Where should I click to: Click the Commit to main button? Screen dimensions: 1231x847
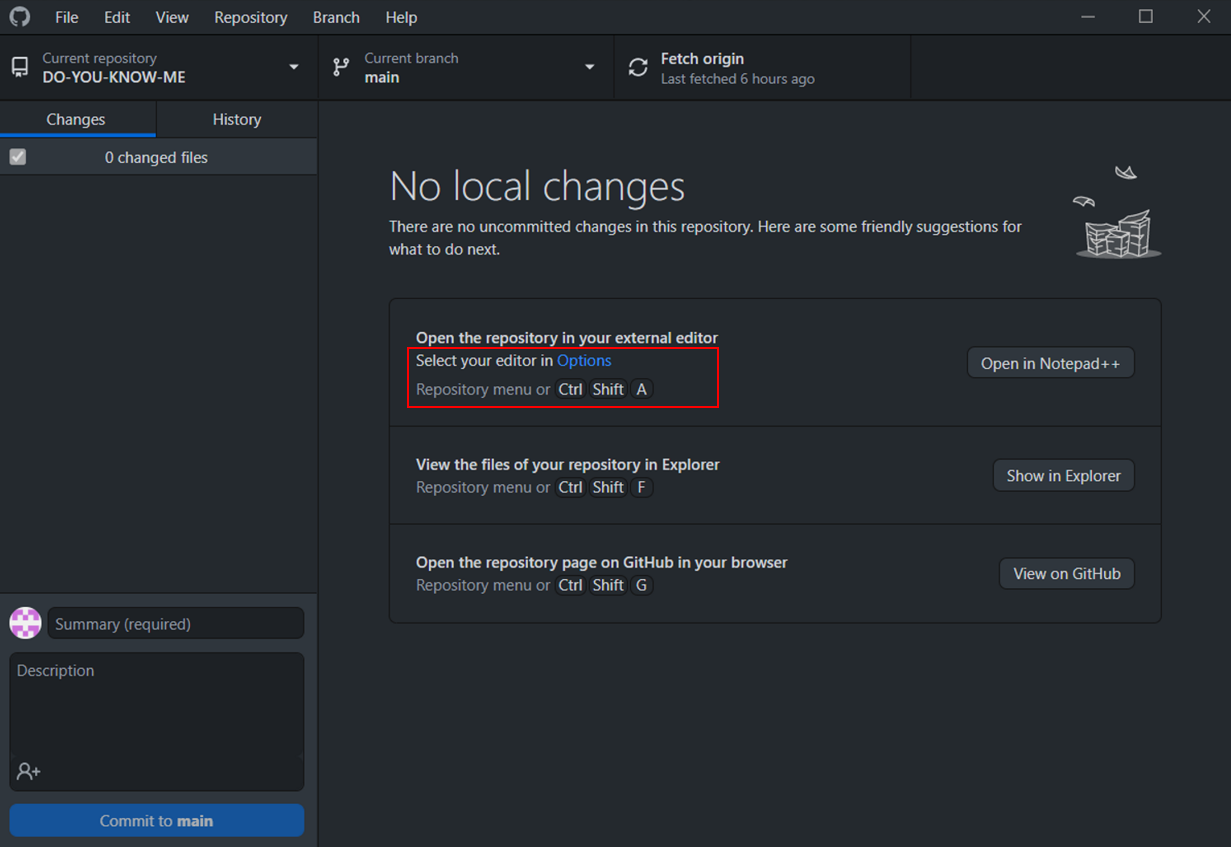(157, 821)
